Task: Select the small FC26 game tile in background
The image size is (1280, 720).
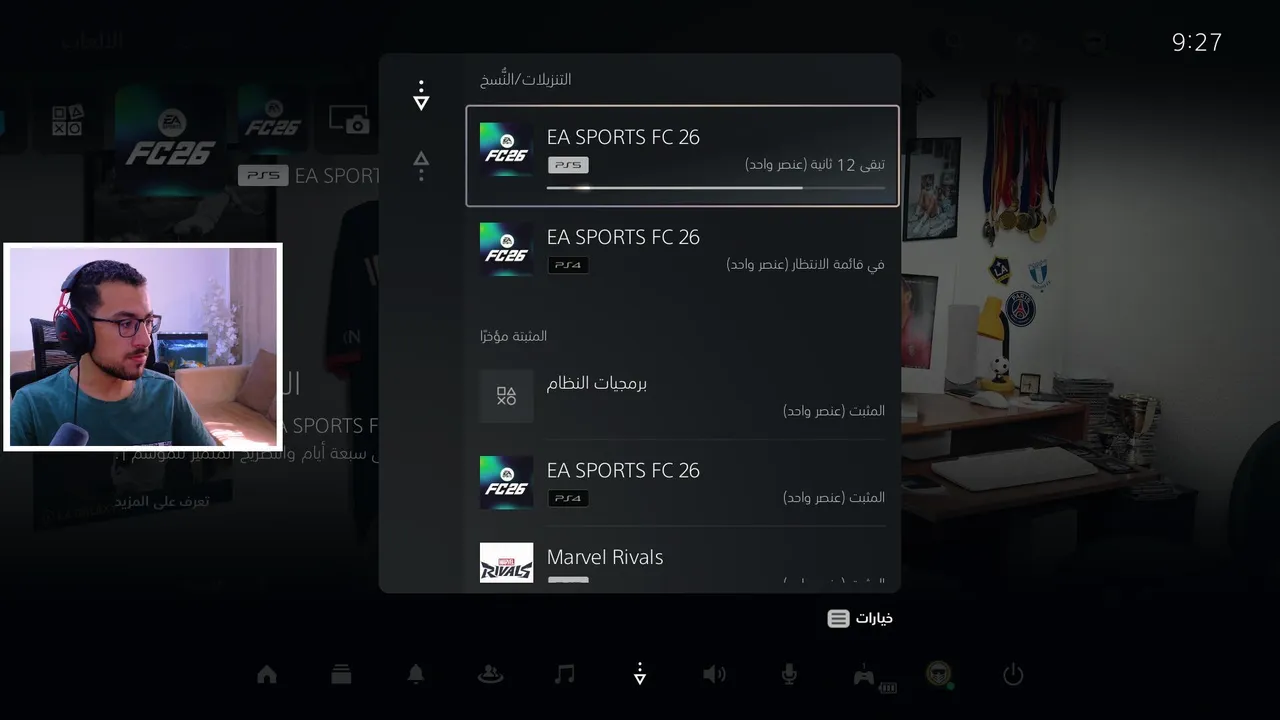Action: (x=271, y=120)
